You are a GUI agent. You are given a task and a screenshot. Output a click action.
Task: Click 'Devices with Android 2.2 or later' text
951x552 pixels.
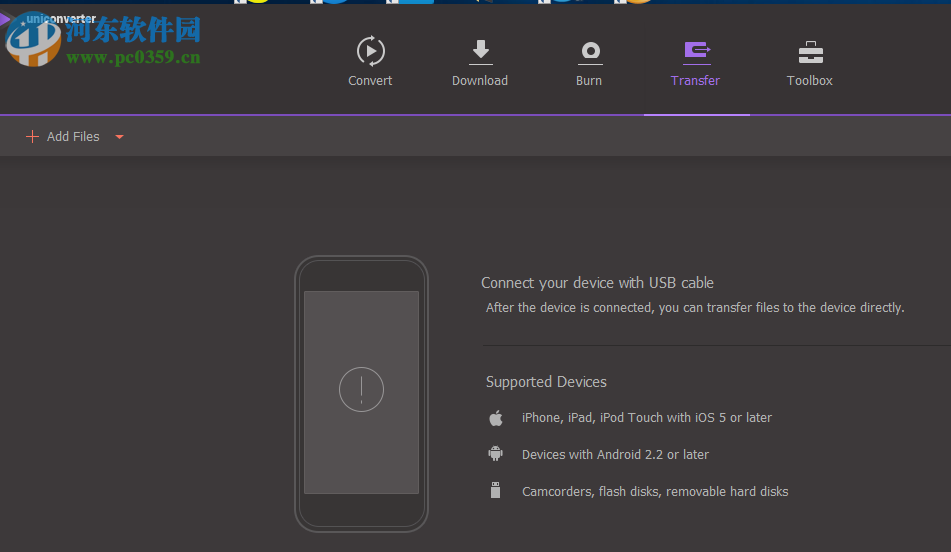pyautogui.click(x=615, y=455)
